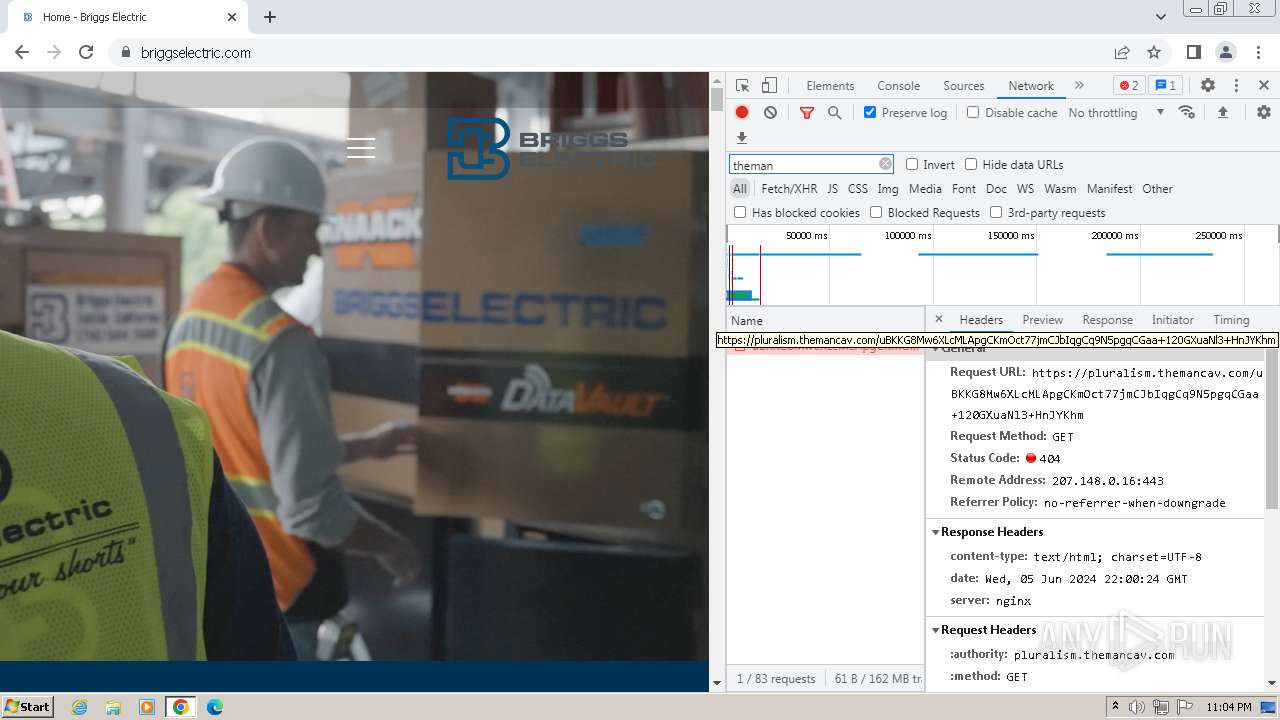Open the website hamburger menu

tap(361, 149)
